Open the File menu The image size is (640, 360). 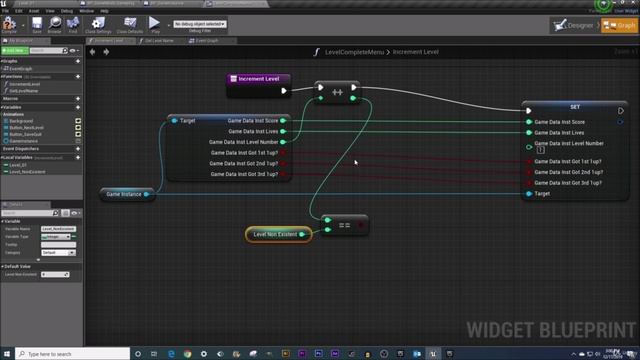tap(6, 11)
